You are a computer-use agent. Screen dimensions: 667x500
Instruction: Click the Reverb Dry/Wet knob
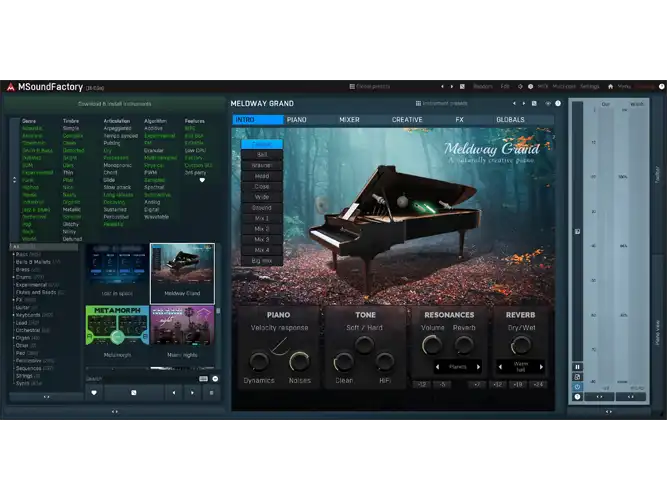521,345
